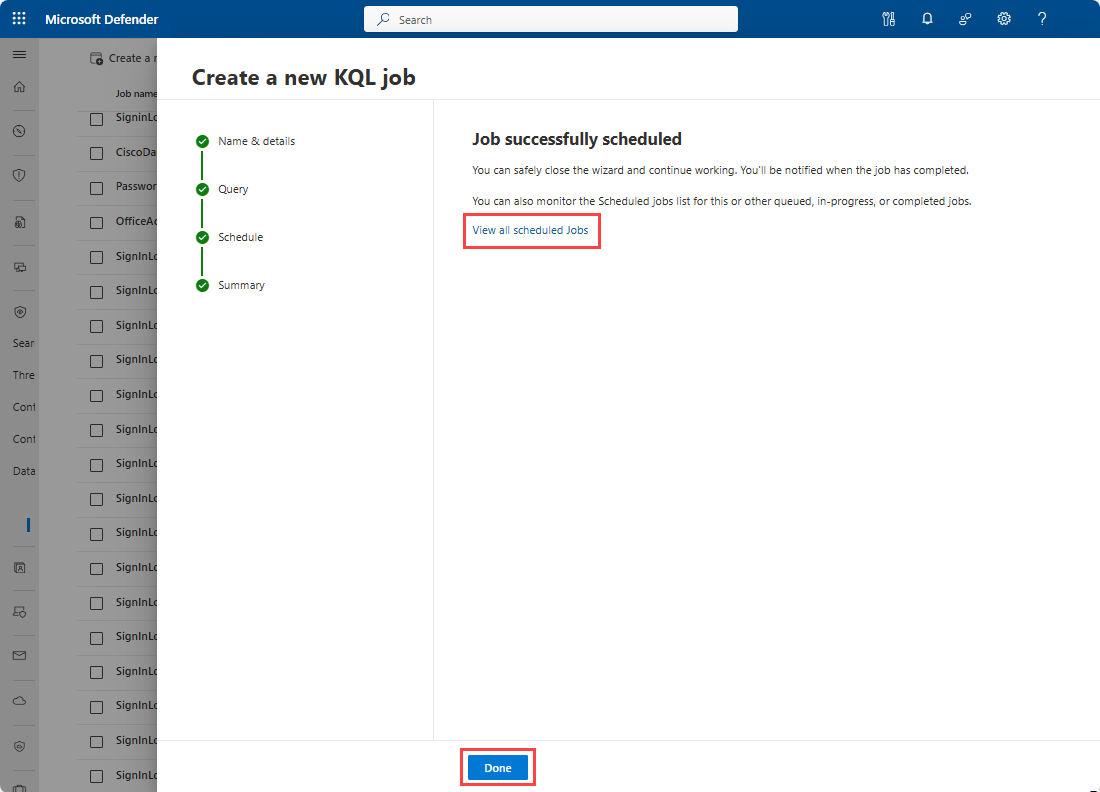1100x792 pixels.
Task: Open the Thre item in the sidebar
Action: [x=24, y=375]
